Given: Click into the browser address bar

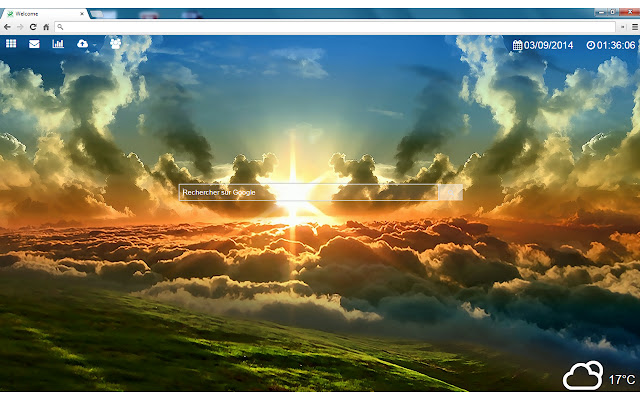Looking at the screenshot, I should tap(335, 27).
